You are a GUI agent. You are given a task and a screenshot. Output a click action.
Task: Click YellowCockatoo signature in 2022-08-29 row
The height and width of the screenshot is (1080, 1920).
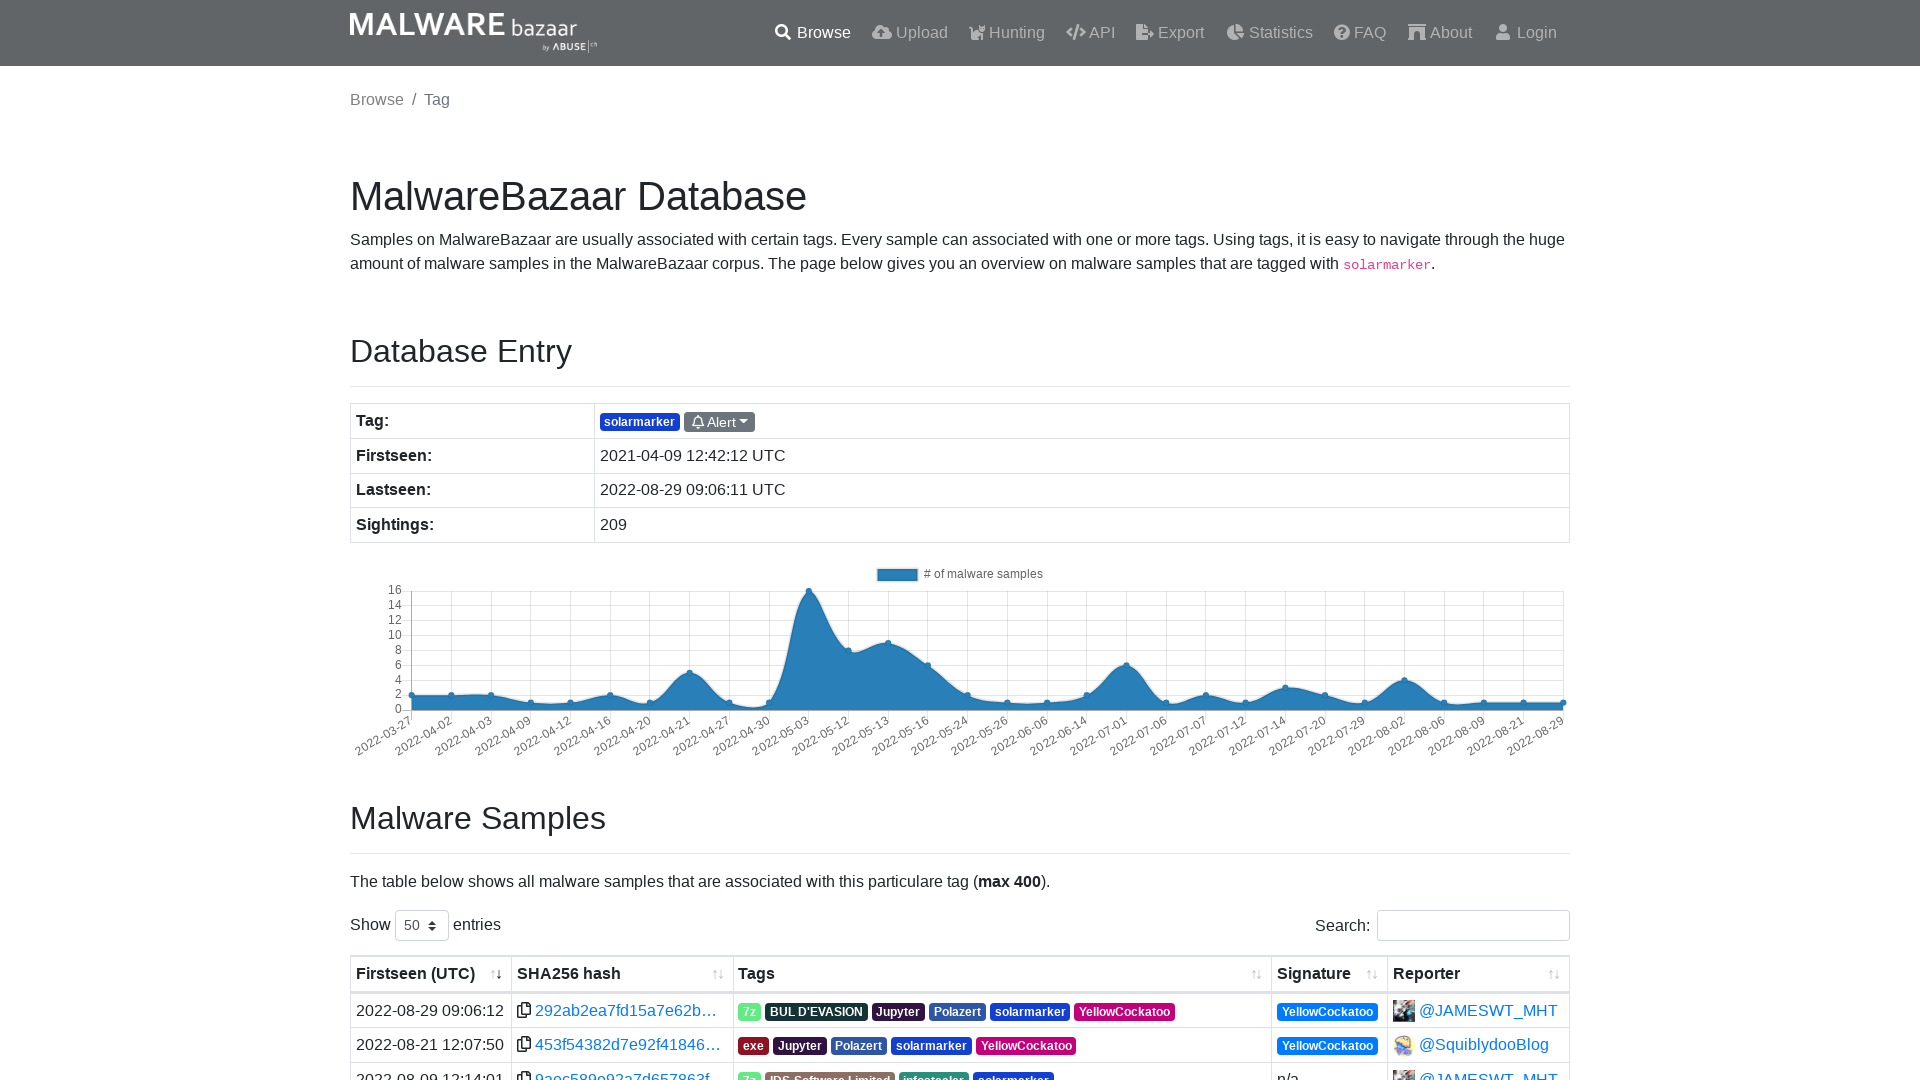tap(1327, 1012)
